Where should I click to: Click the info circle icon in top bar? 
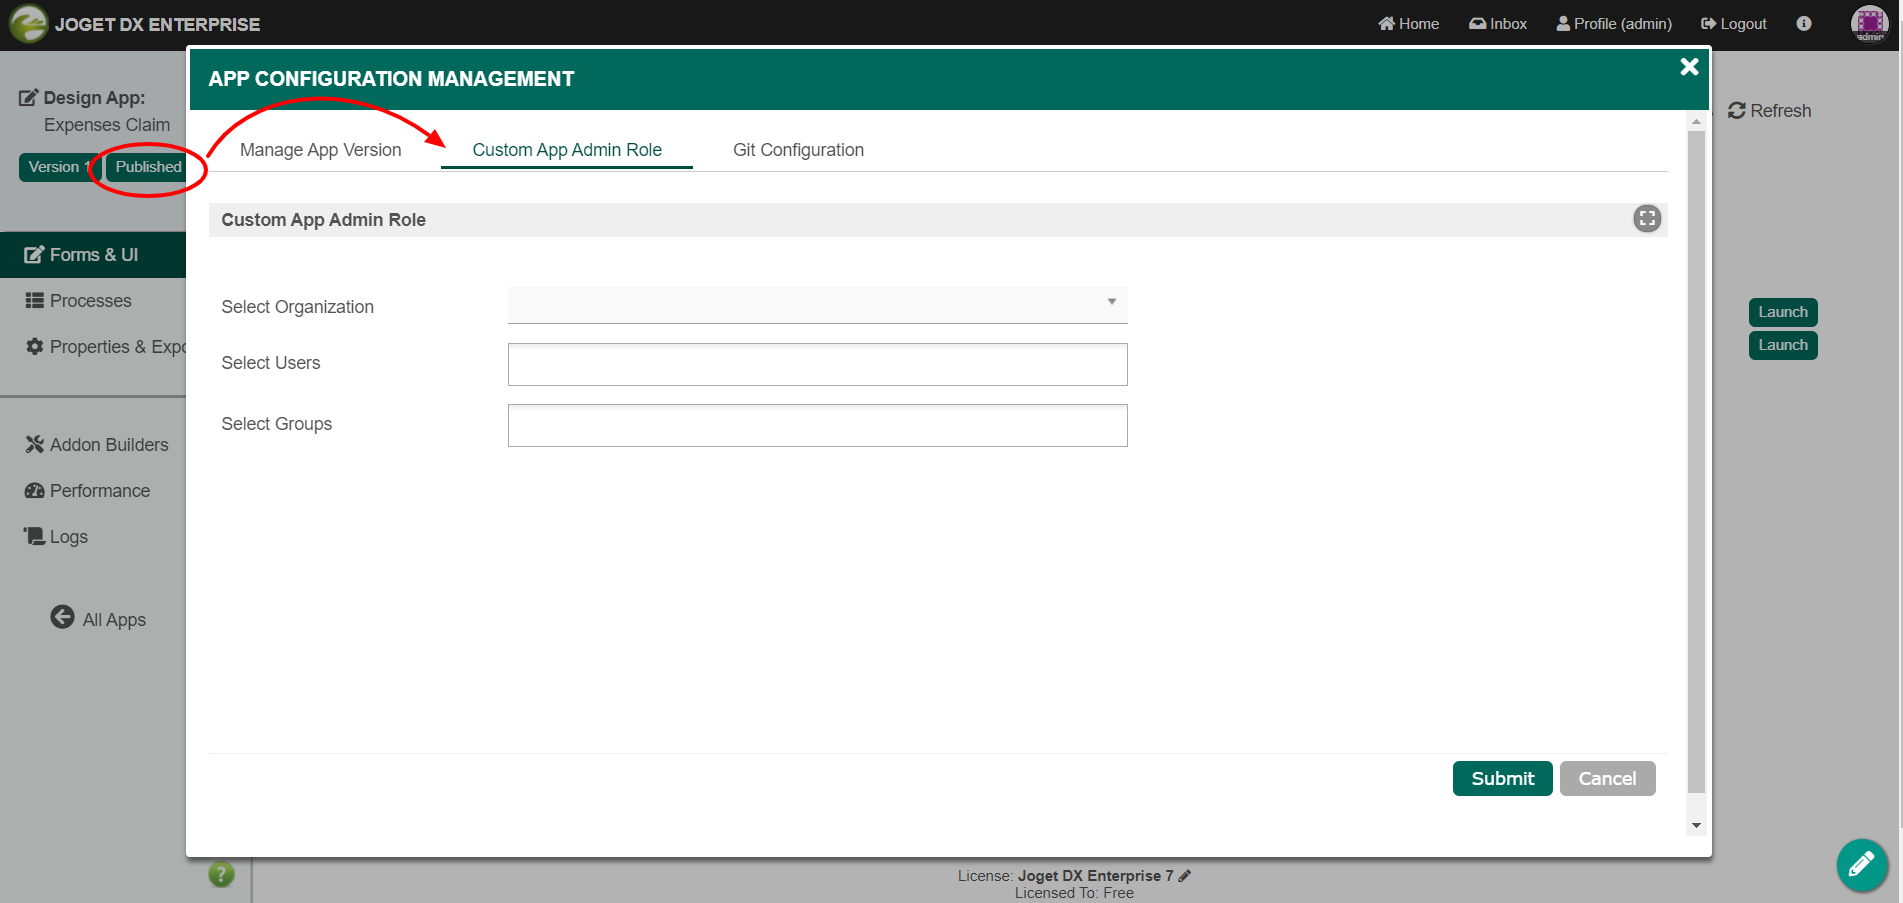pos(1804,24)
